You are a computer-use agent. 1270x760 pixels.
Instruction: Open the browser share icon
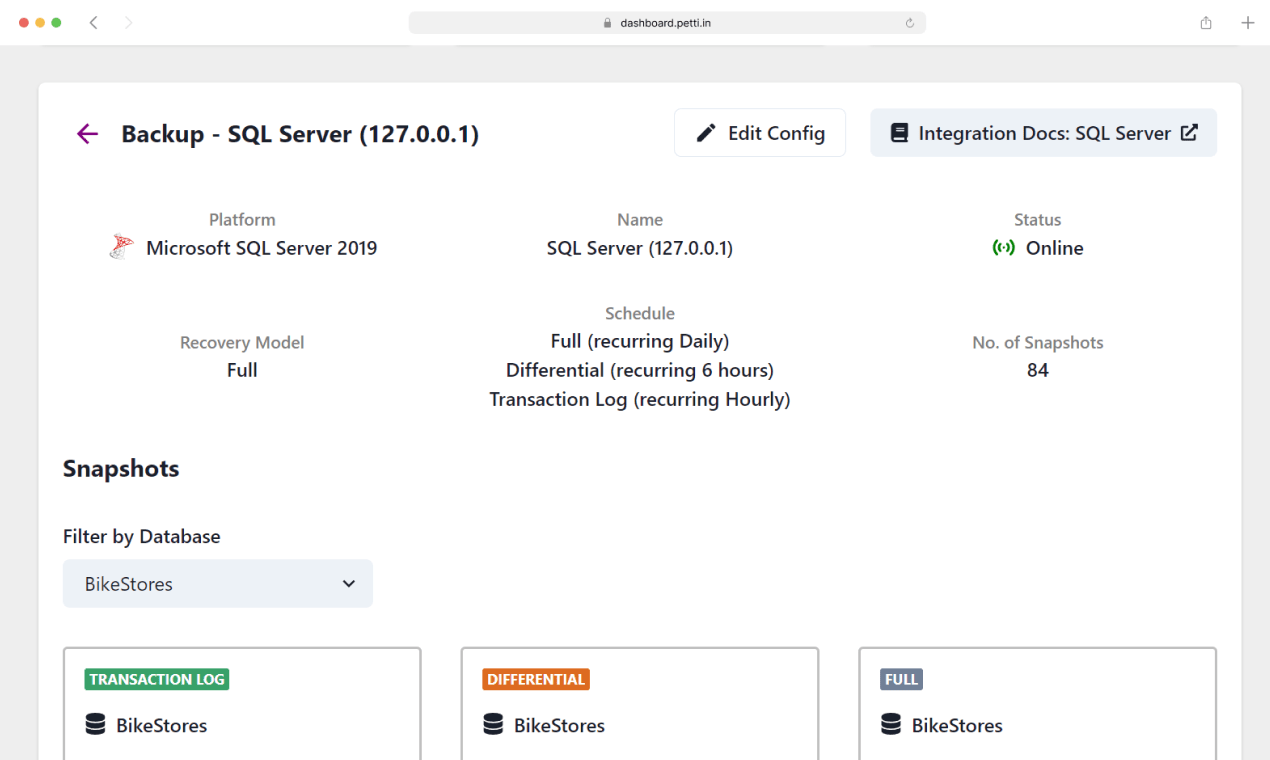click(1206, 22)
